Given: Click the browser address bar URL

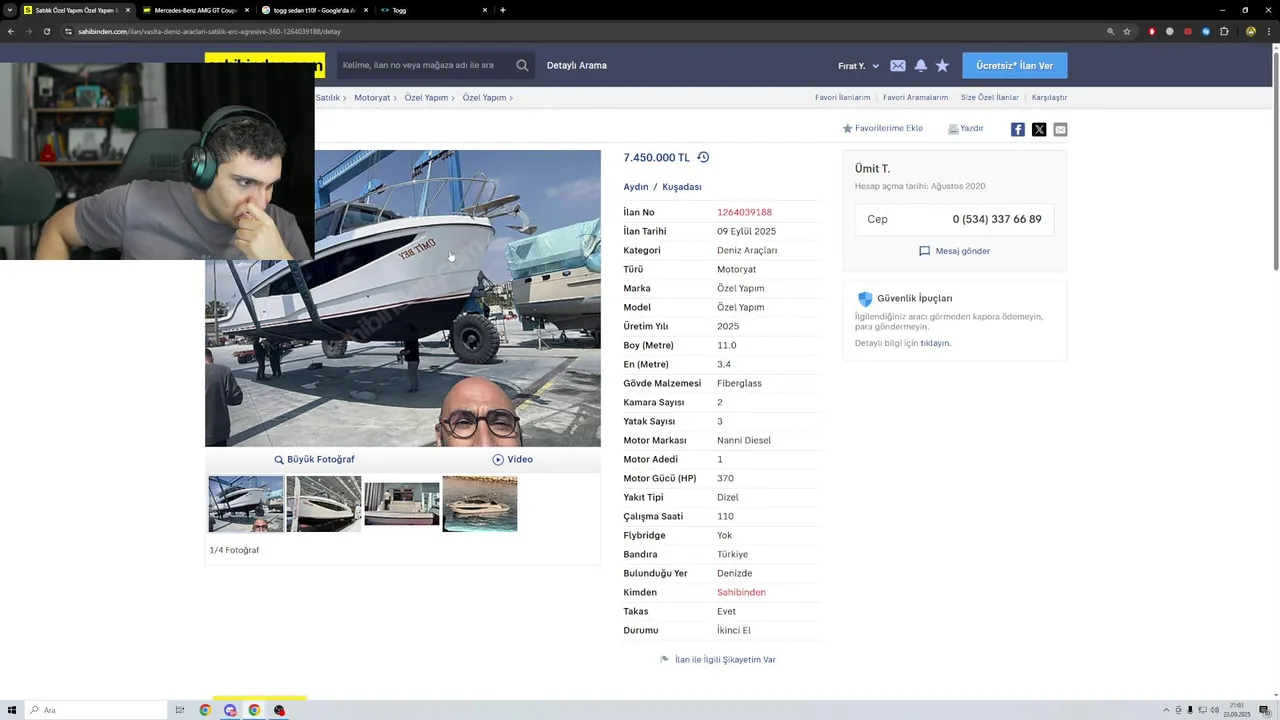Looking at the screenshot, I should coord(209,31).
